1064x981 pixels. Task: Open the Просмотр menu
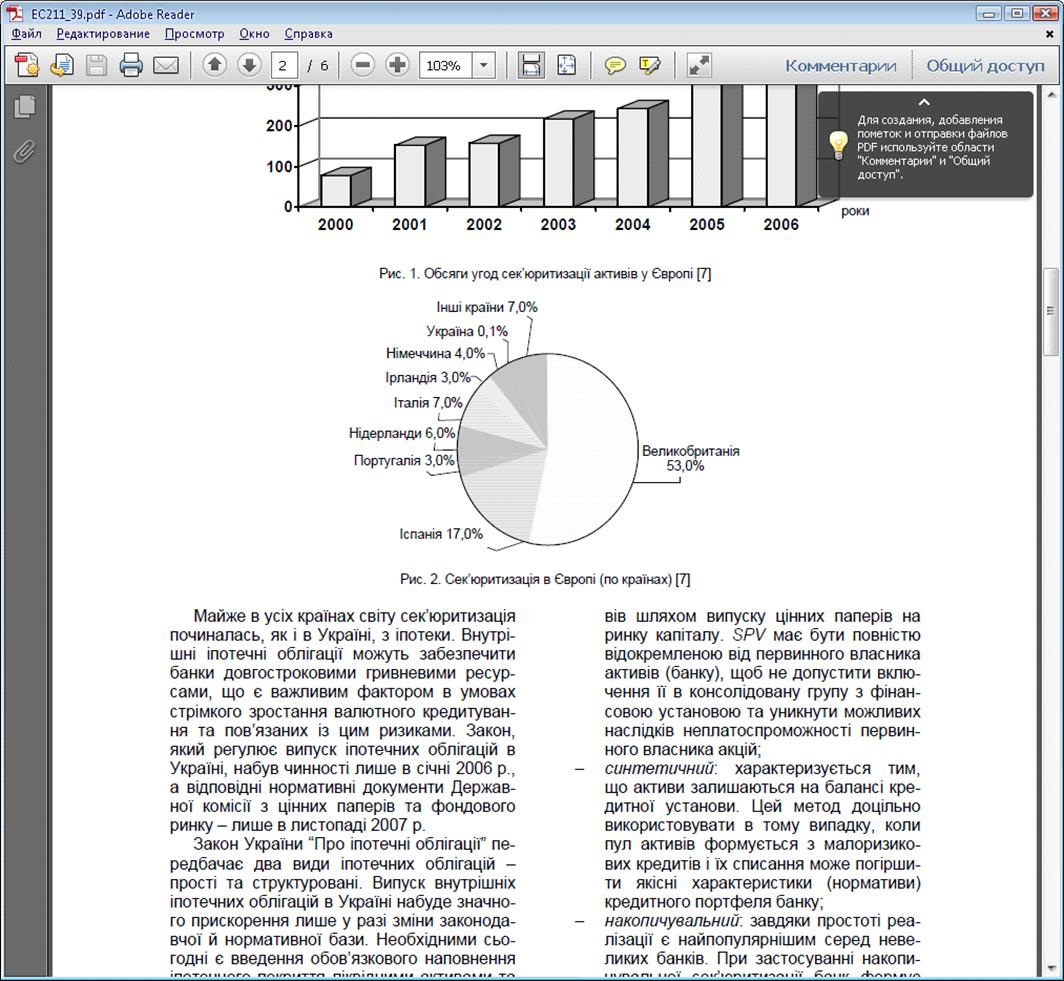(x=195, y=33)
